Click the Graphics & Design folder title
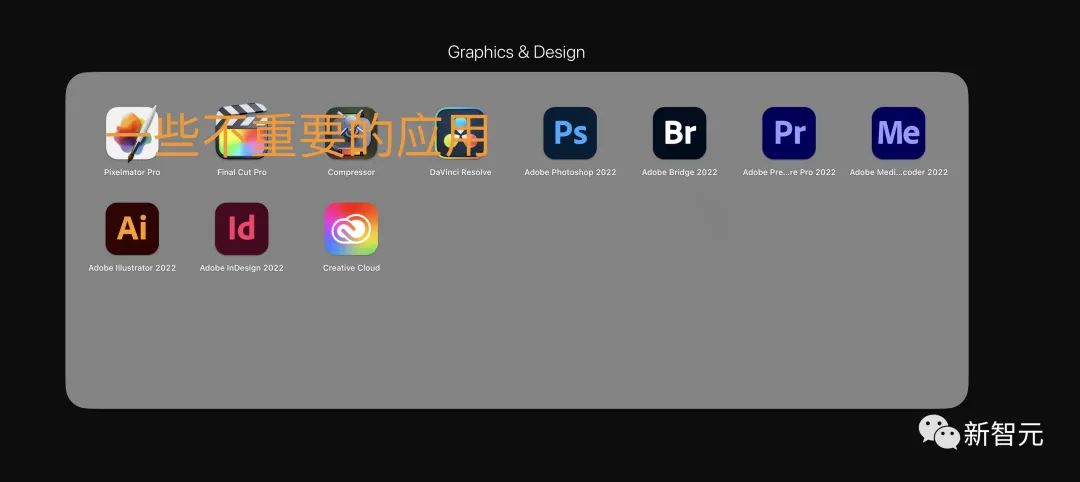1080x482 pixels. (x=517, y=52)
